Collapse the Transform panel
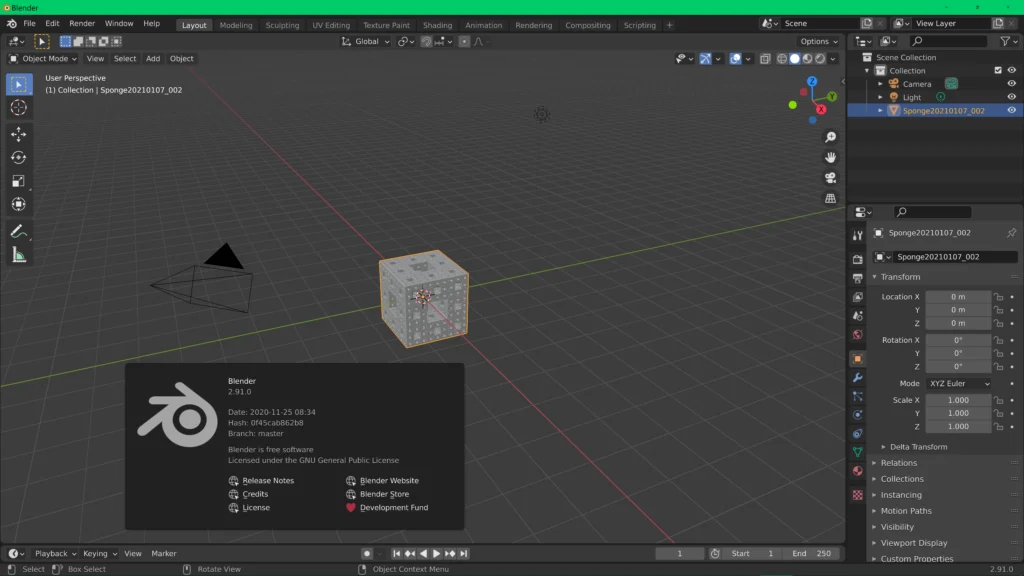Screen dimensions: 1024x576 pos(899,277)
